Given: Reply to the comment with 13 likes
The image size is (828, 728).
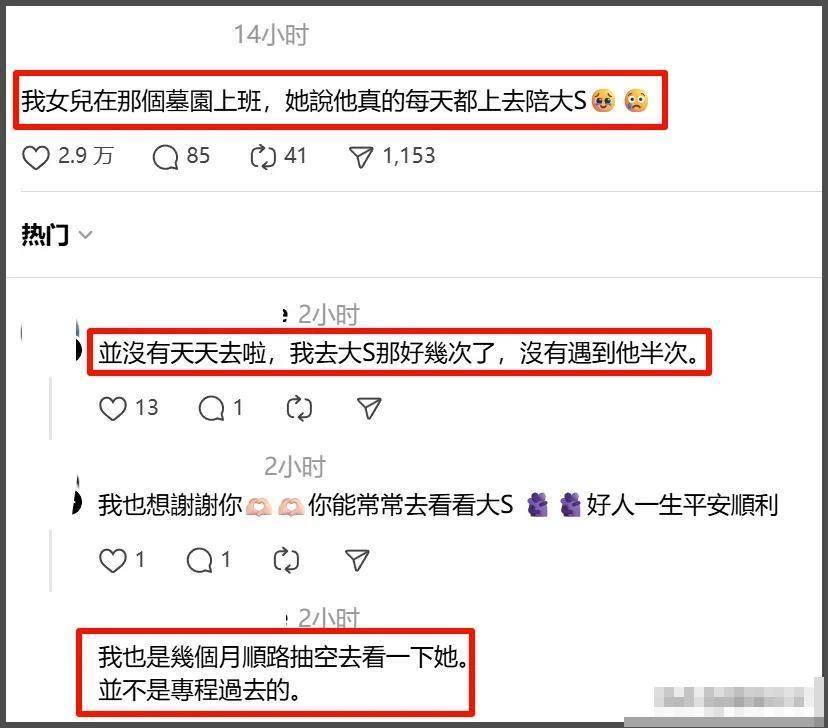Looking at the screenshot, I should 211,409.
